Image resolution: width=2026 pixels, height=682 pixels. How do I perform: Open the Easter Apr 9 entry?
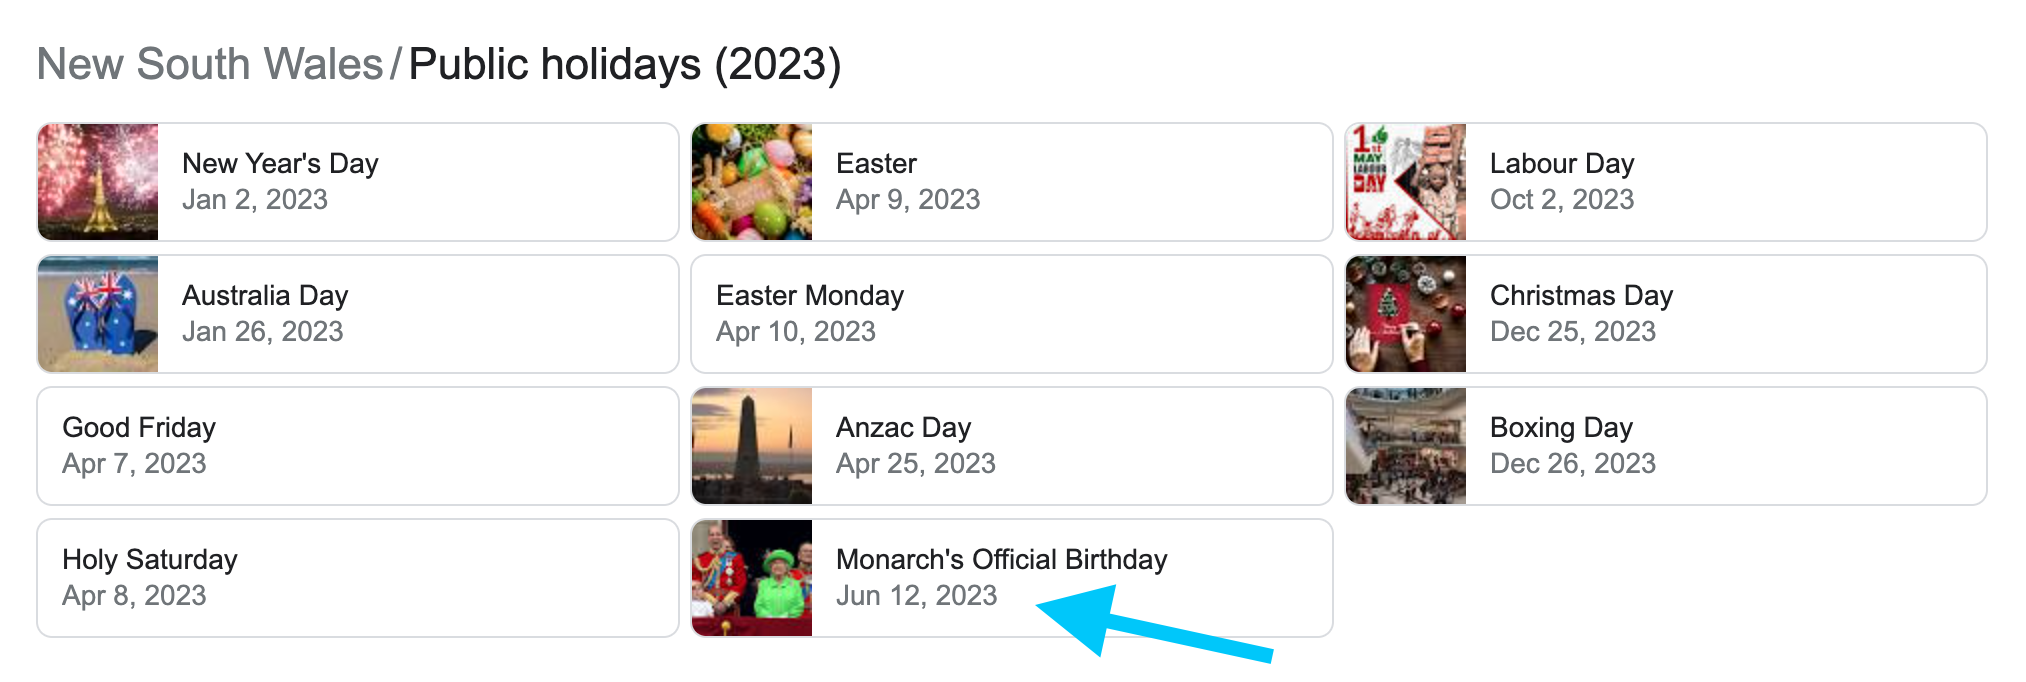1012,182
